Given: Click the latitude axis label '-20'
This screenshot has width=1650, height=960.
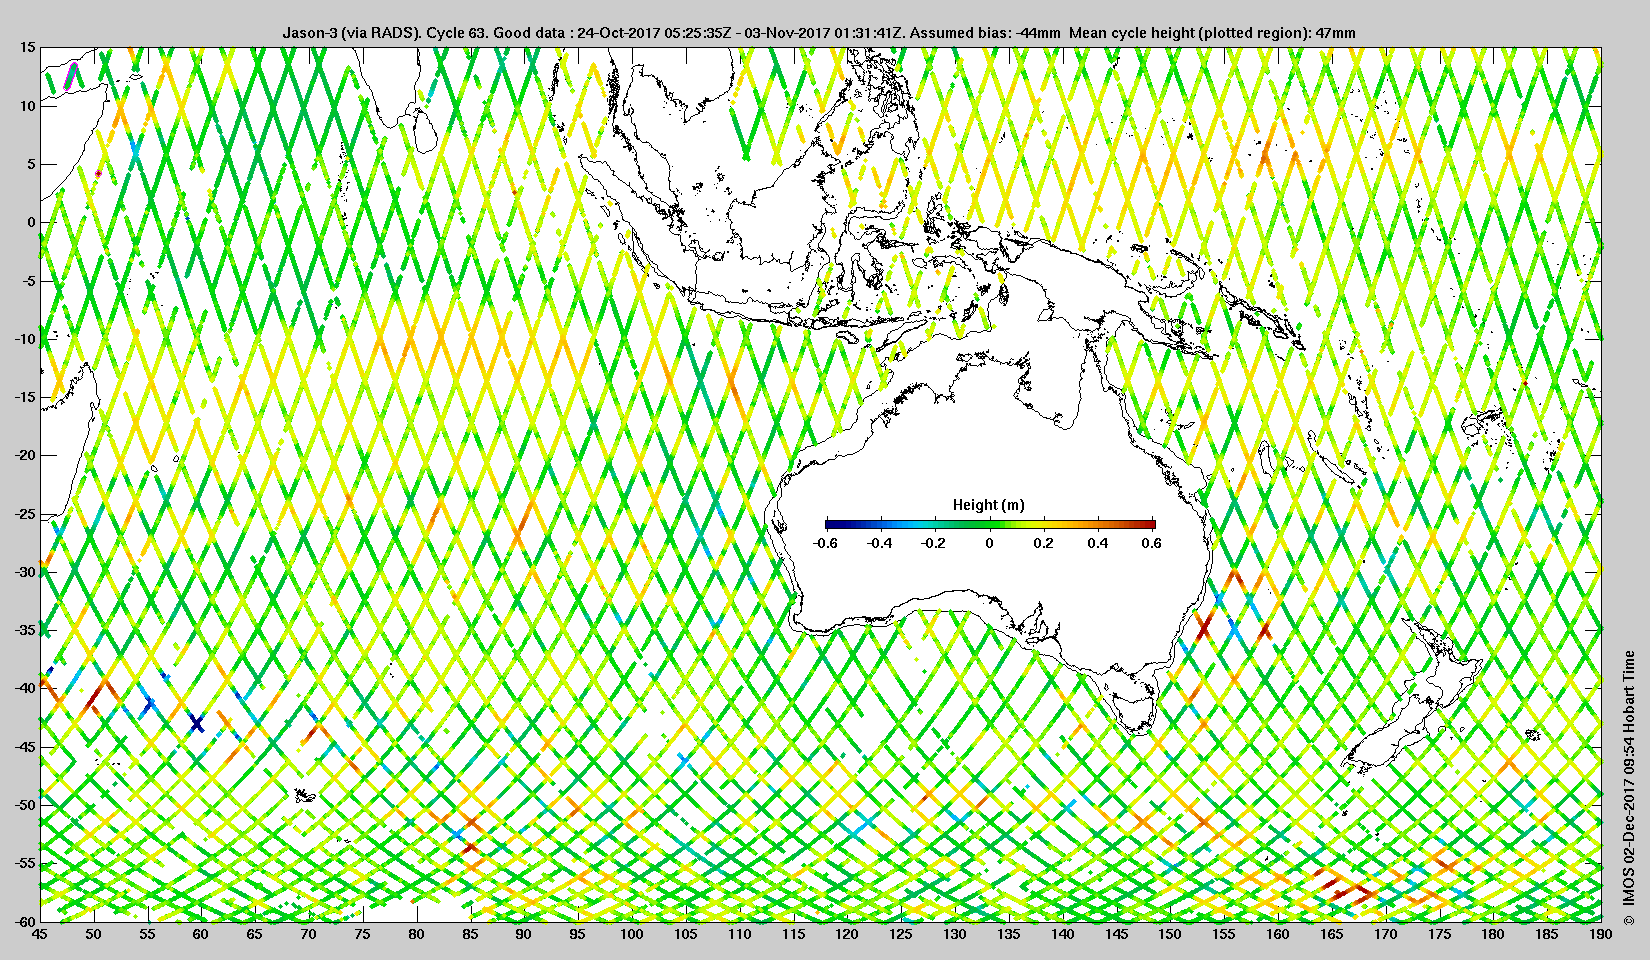Looking at the screenshot, I should [x=24, y=455].
